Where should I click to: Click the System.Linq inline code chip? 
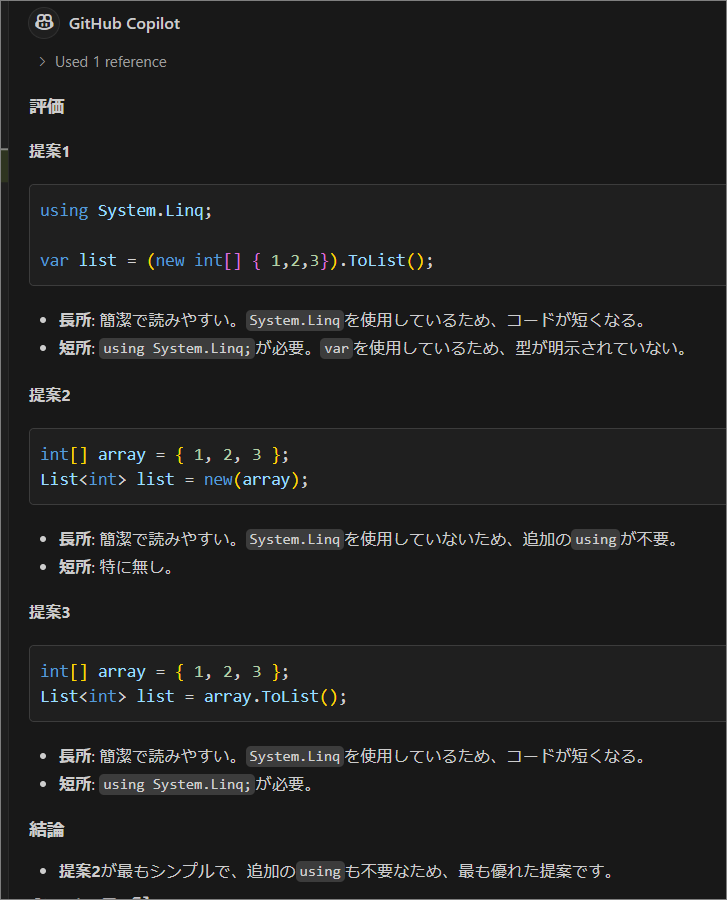pyautogui.click(x=294, y=320)
